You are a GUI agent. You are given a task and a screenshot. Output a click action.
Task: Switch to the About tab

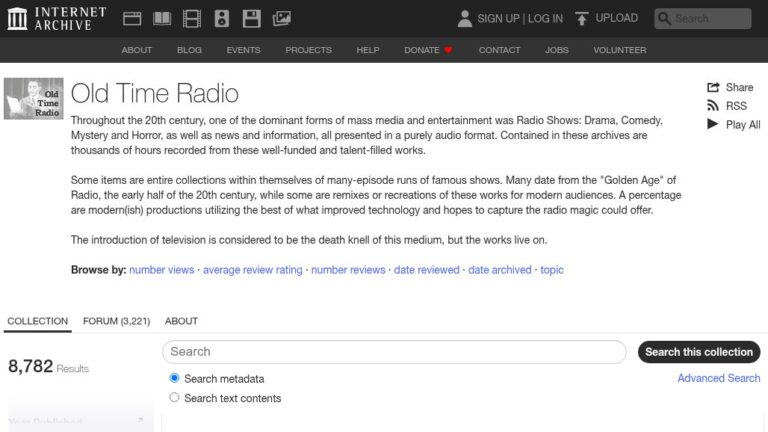point(181,321)
